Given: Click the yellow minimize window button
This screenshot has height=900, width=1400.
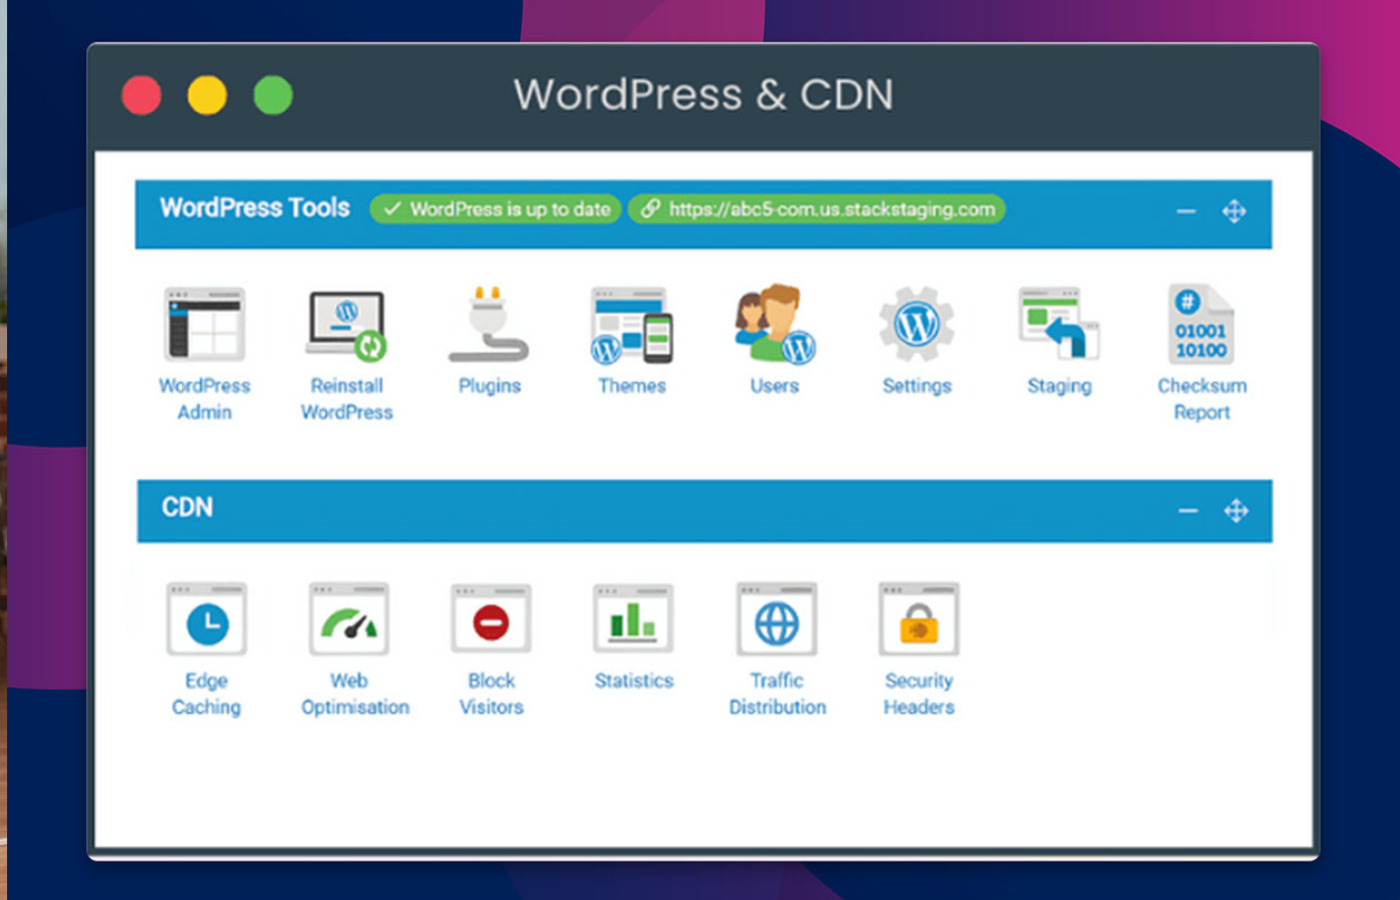Looking at the screenshot, I should point(206,94).
